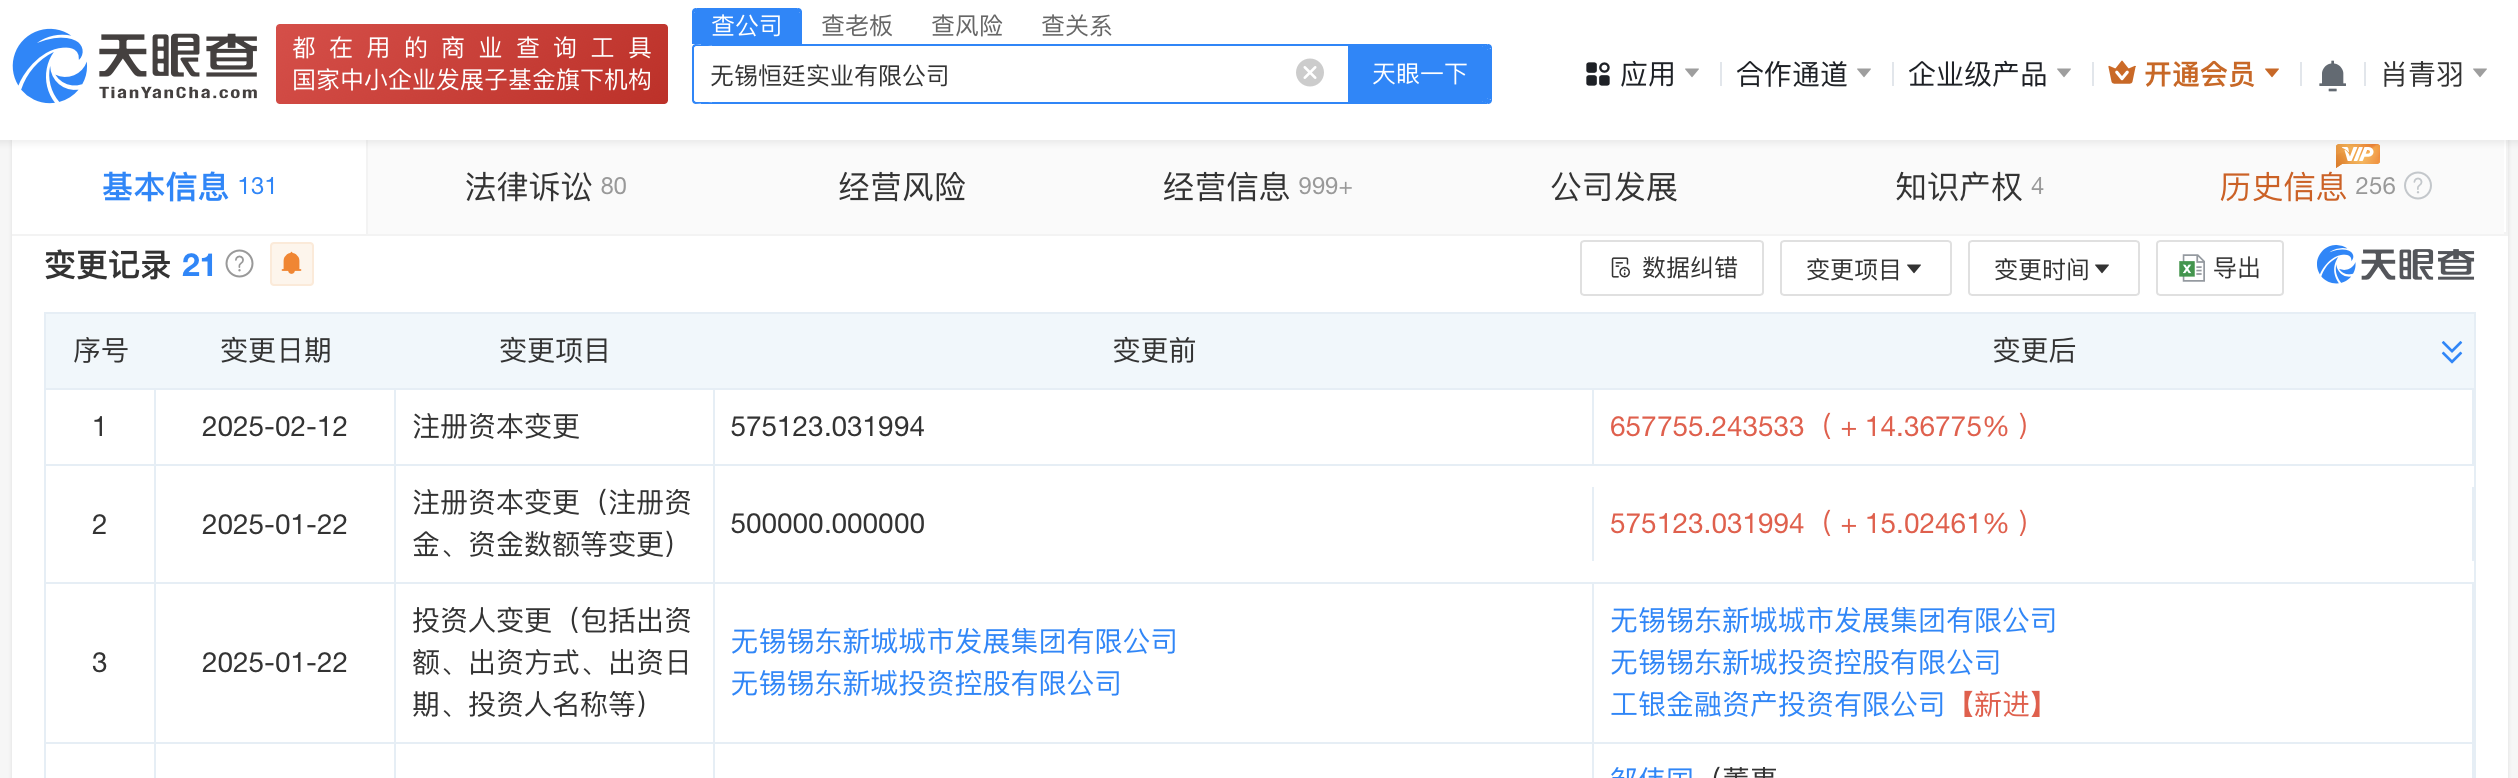
Task: Click the date 2025-02-12 cell
Action: click(x=275, y=427)
